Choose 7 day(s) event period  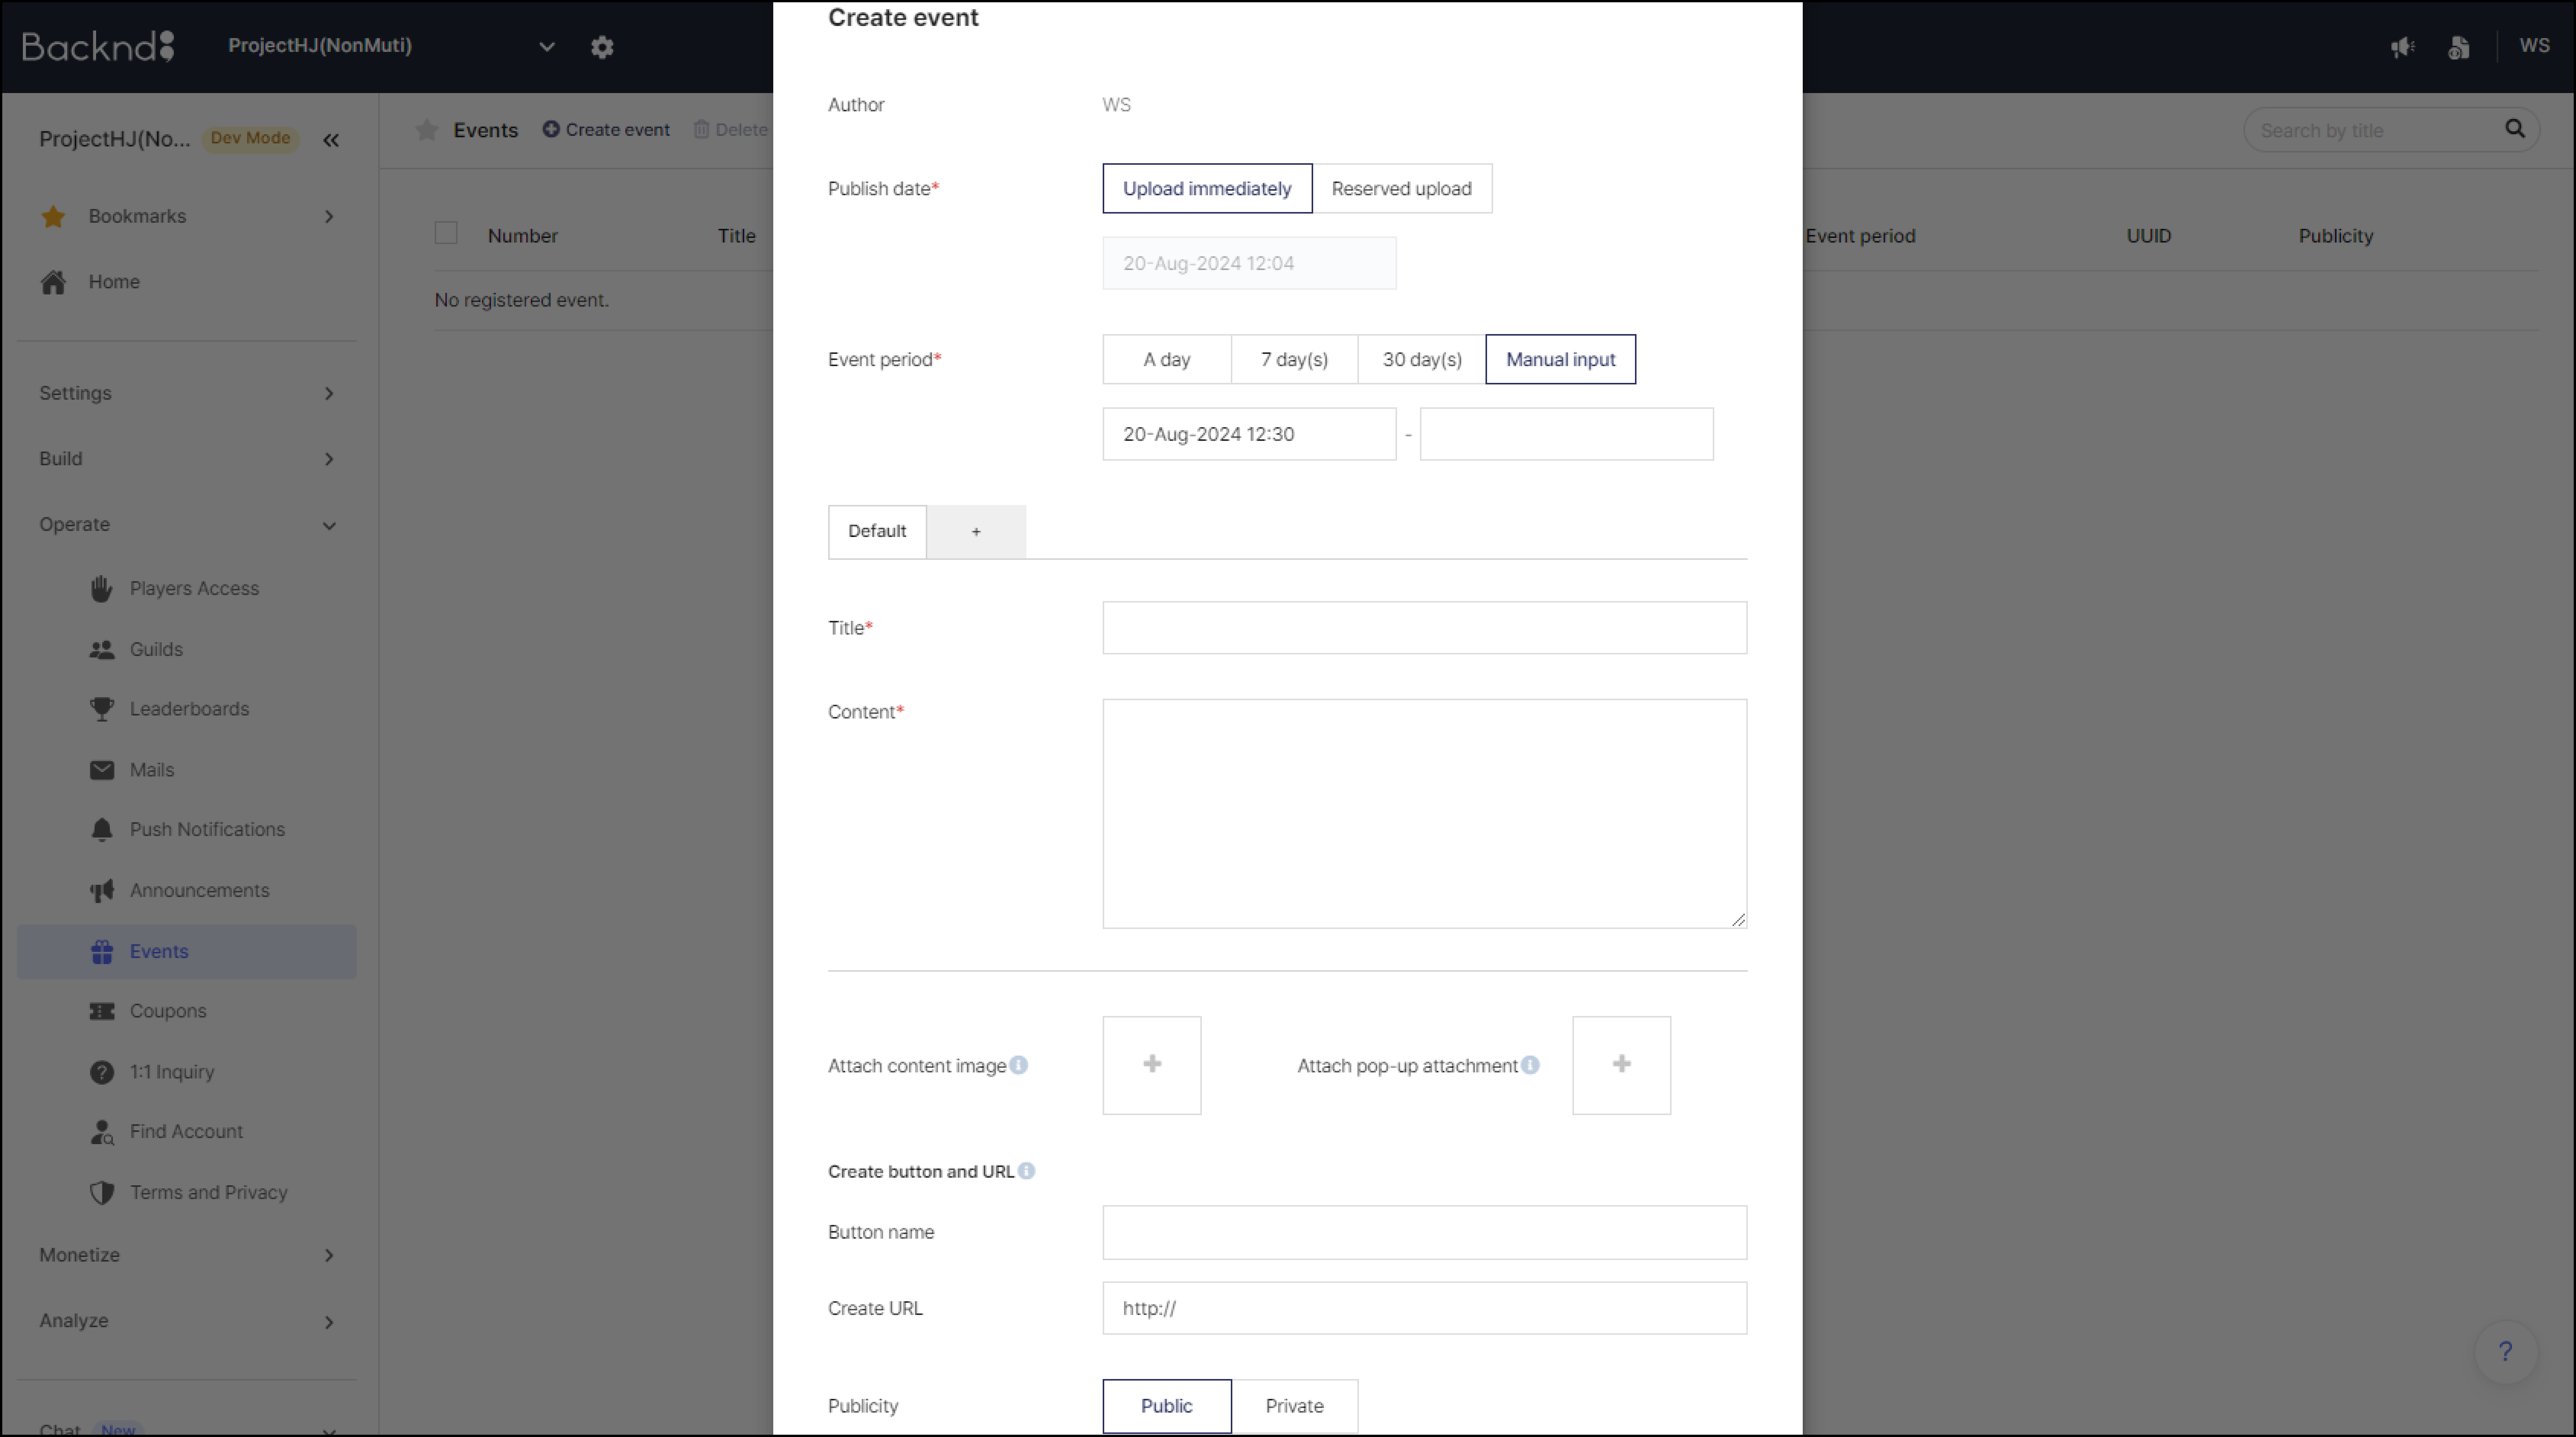[x=1294, y=359]
